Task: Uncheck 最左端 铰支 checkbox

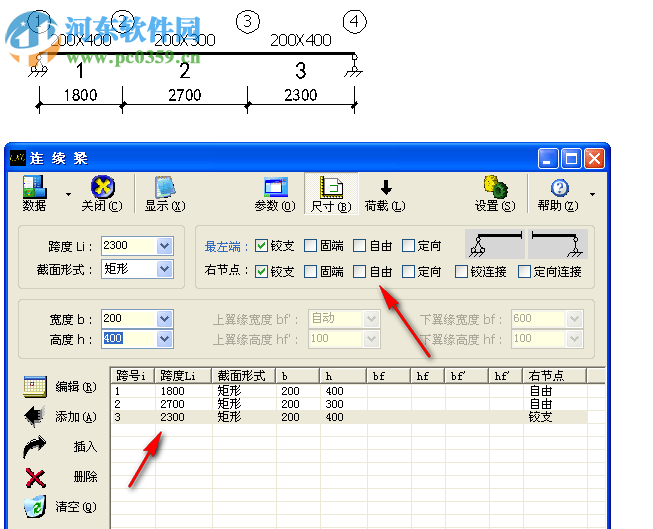Action: 262,246
